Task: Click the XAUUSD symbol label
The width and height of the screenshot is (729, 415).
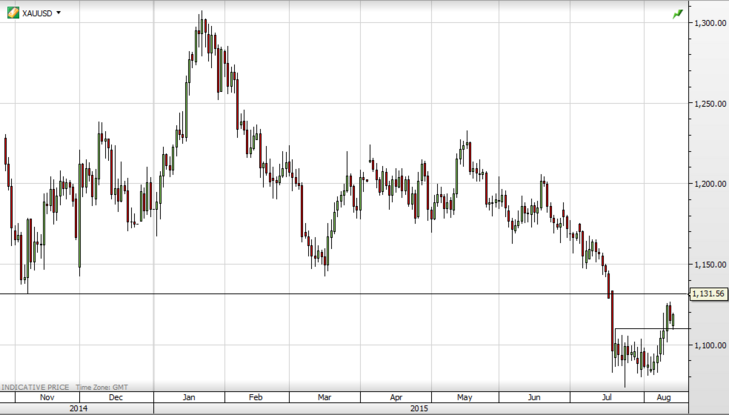Action: click(36, 13)
